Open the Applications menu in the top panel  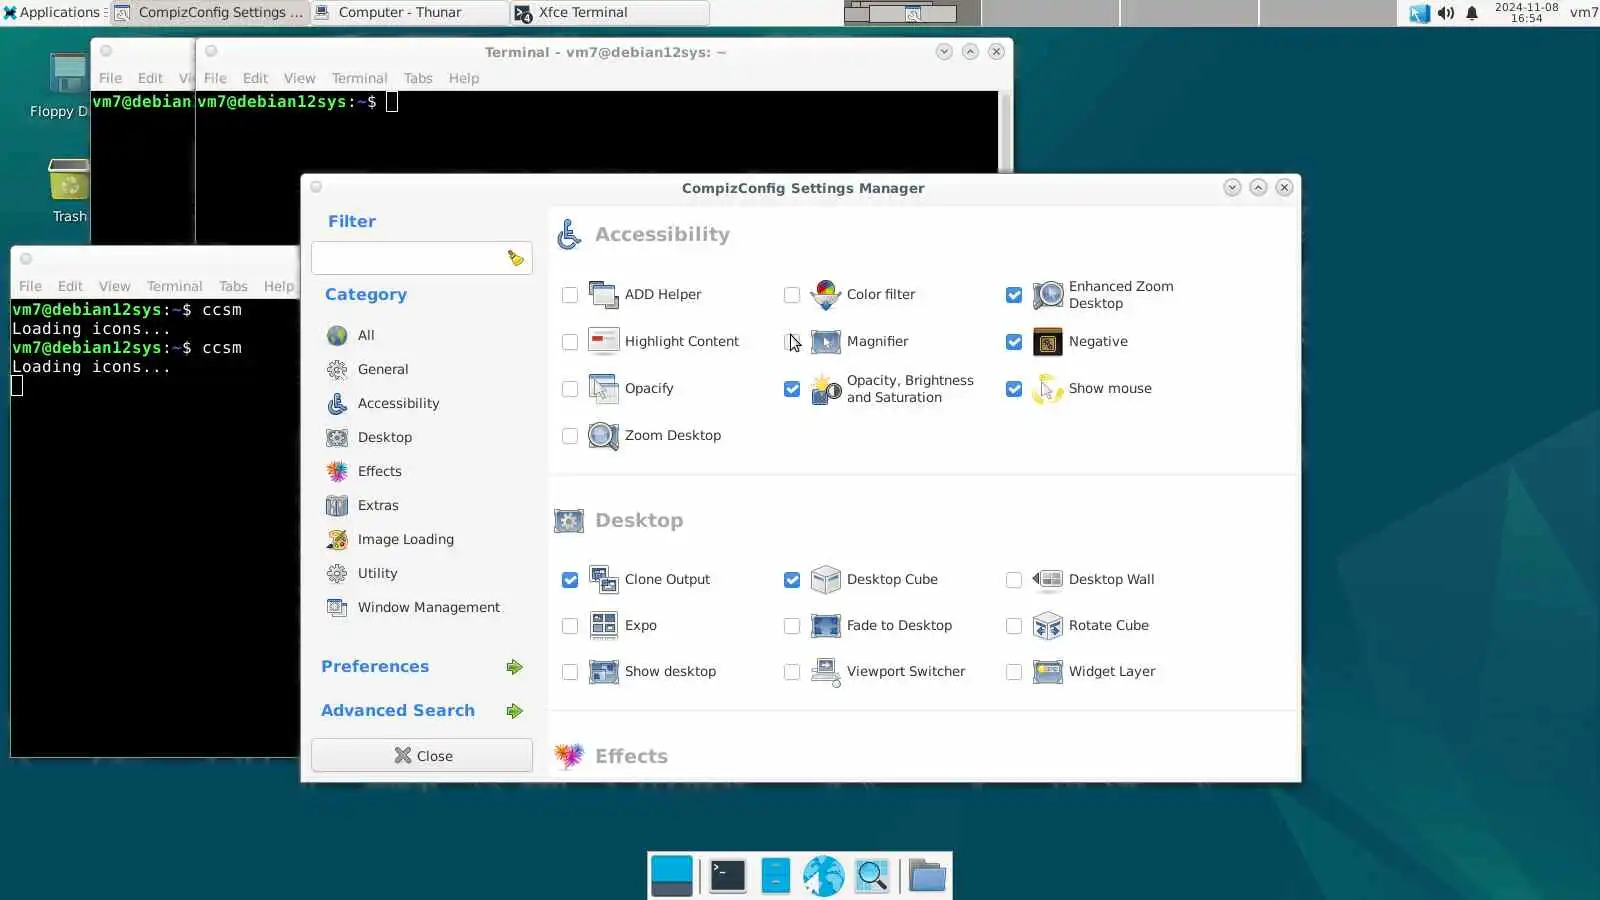(x=52, y=12)
